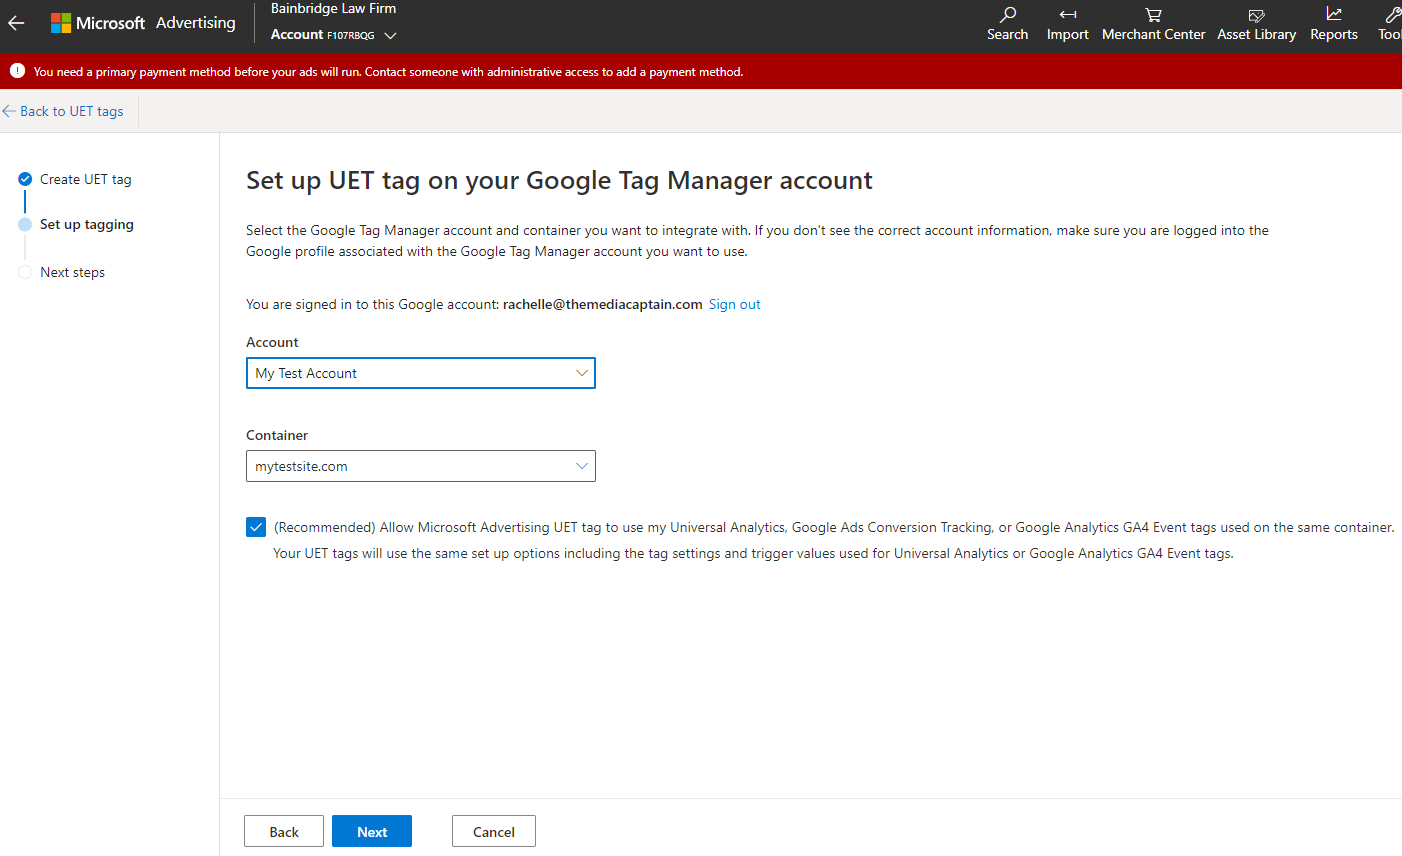
Task: Open the Reports menu
Action: [1333, 24]
